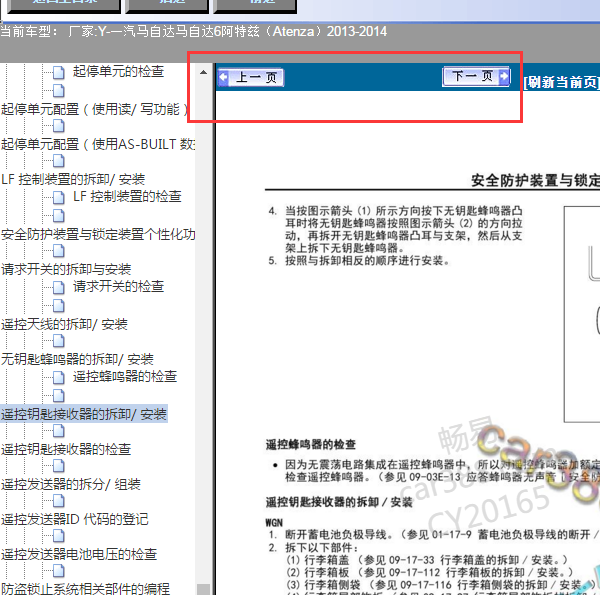Open 安全防护装置与锁定装置个性化功 tree entry
Screen dimensions: 600x595
[98, 234]
